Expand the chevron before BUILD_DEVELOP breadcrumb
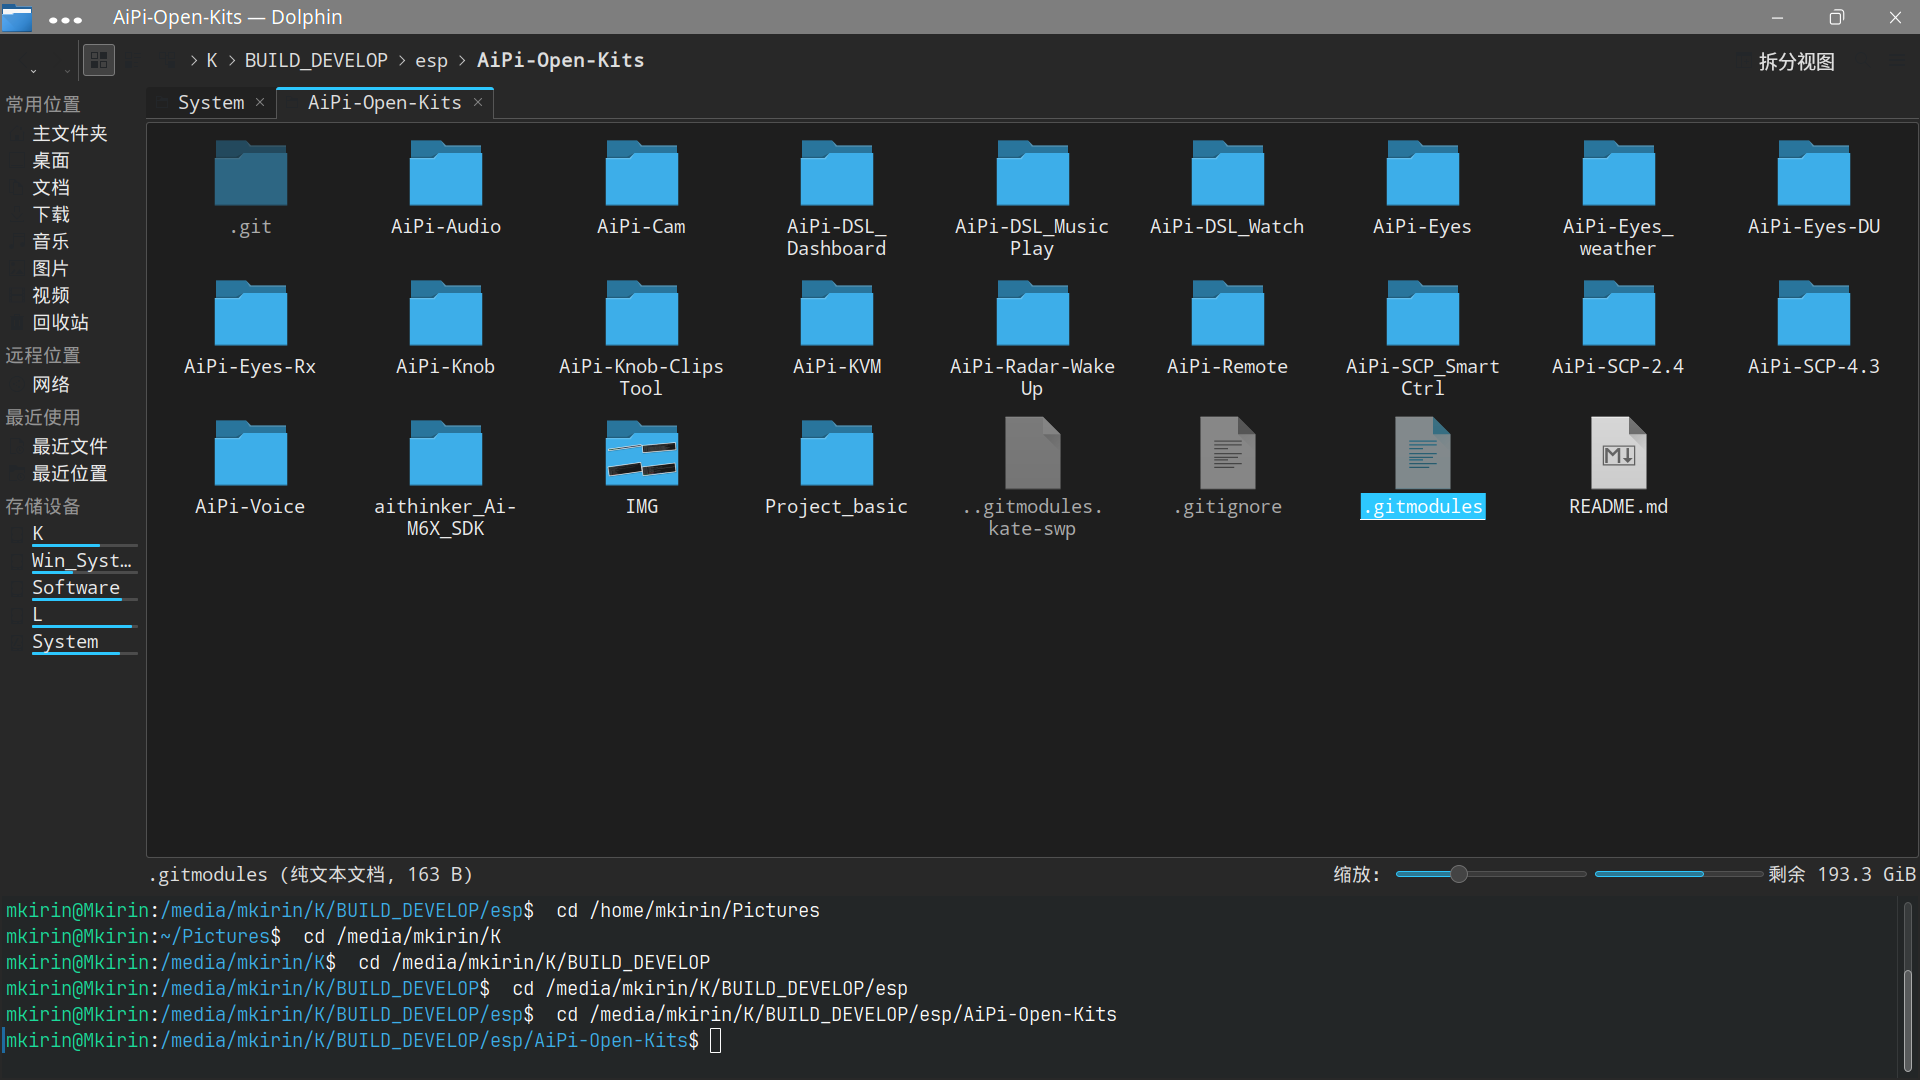The width and height of the screenshot is (1920, 1080). (x=232, y=60)
